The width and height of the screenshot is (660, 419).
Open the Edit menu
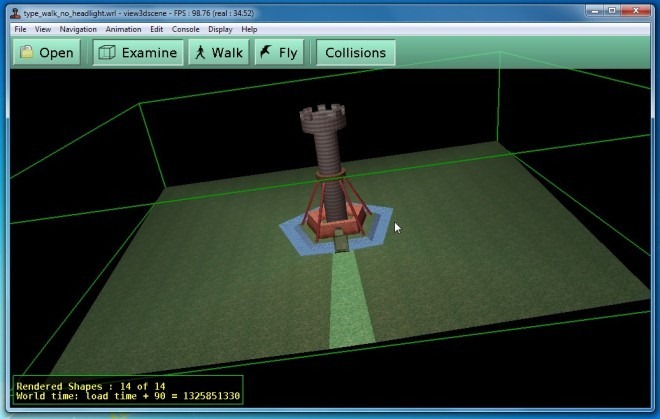(157, 29)
